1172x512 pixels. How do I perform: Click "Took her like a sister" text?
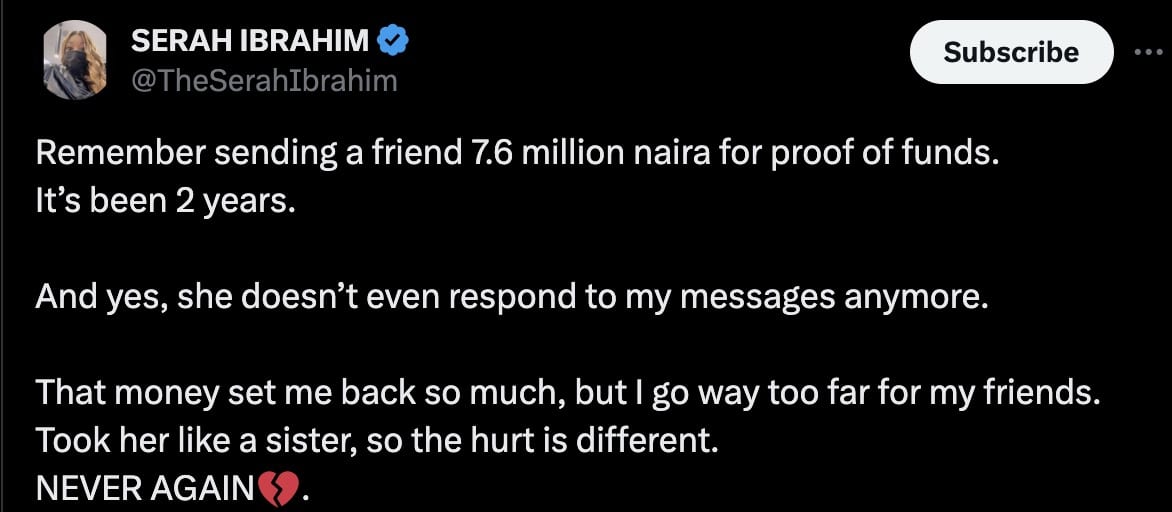pos(196,441)
